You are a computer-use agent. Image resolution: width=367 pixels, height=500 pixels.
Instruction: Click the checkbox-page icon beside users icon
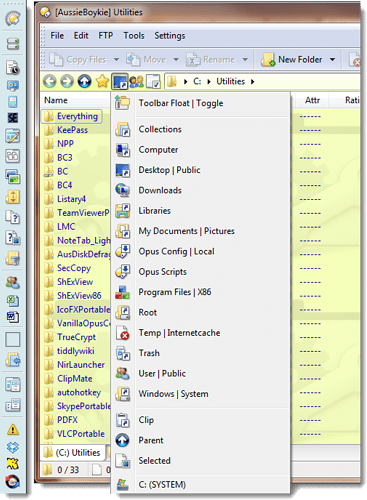[x=154, y=82]
